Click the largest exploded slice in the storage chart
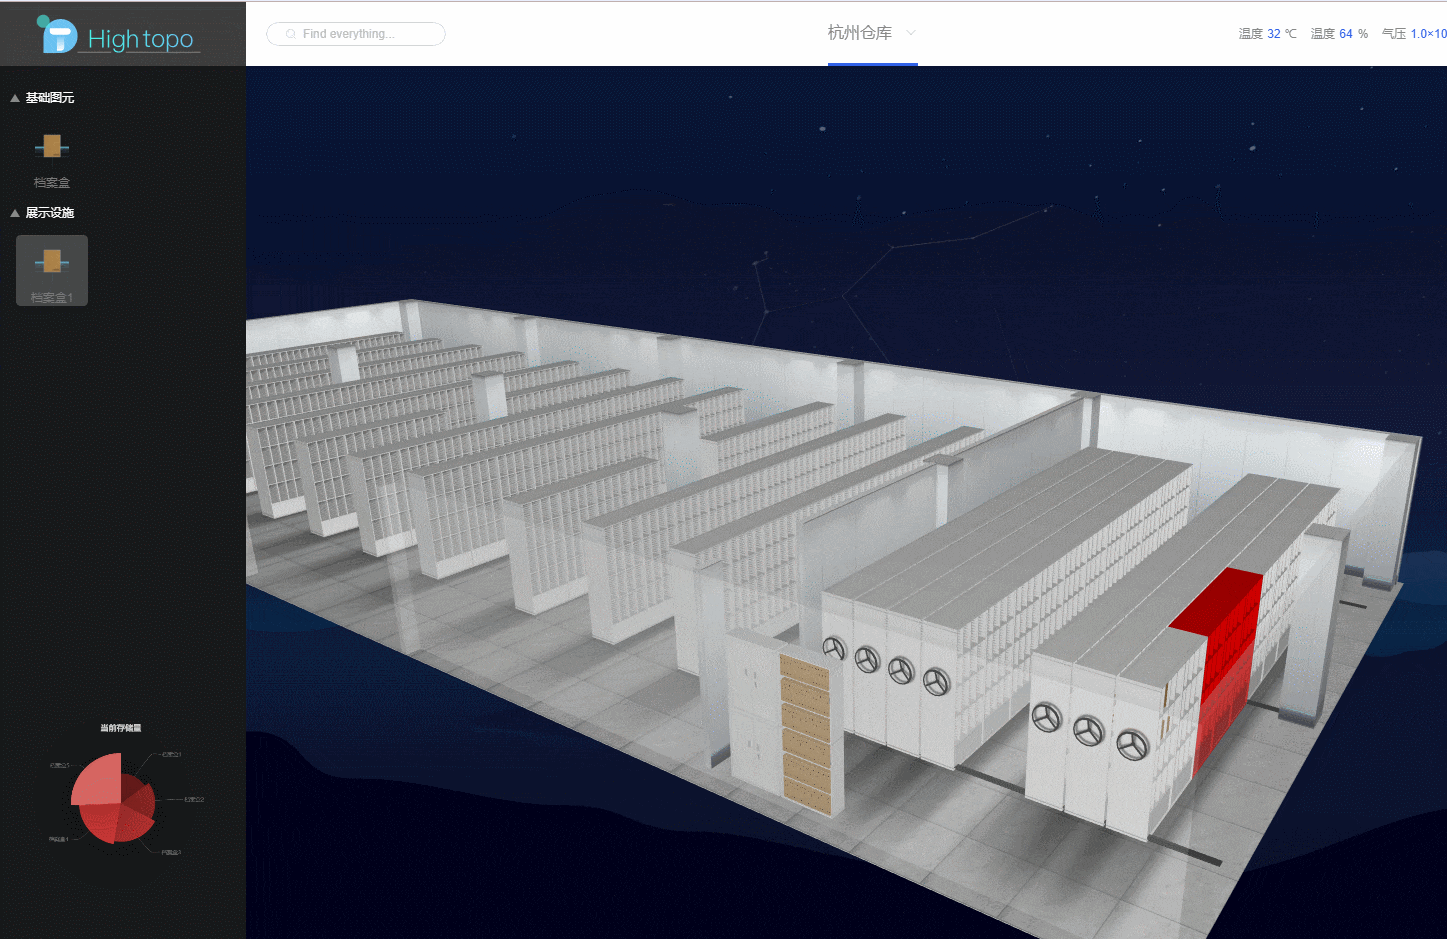The width and height of the screenshot is (1447, 939). pyautogui.click(x=96, y=780)
